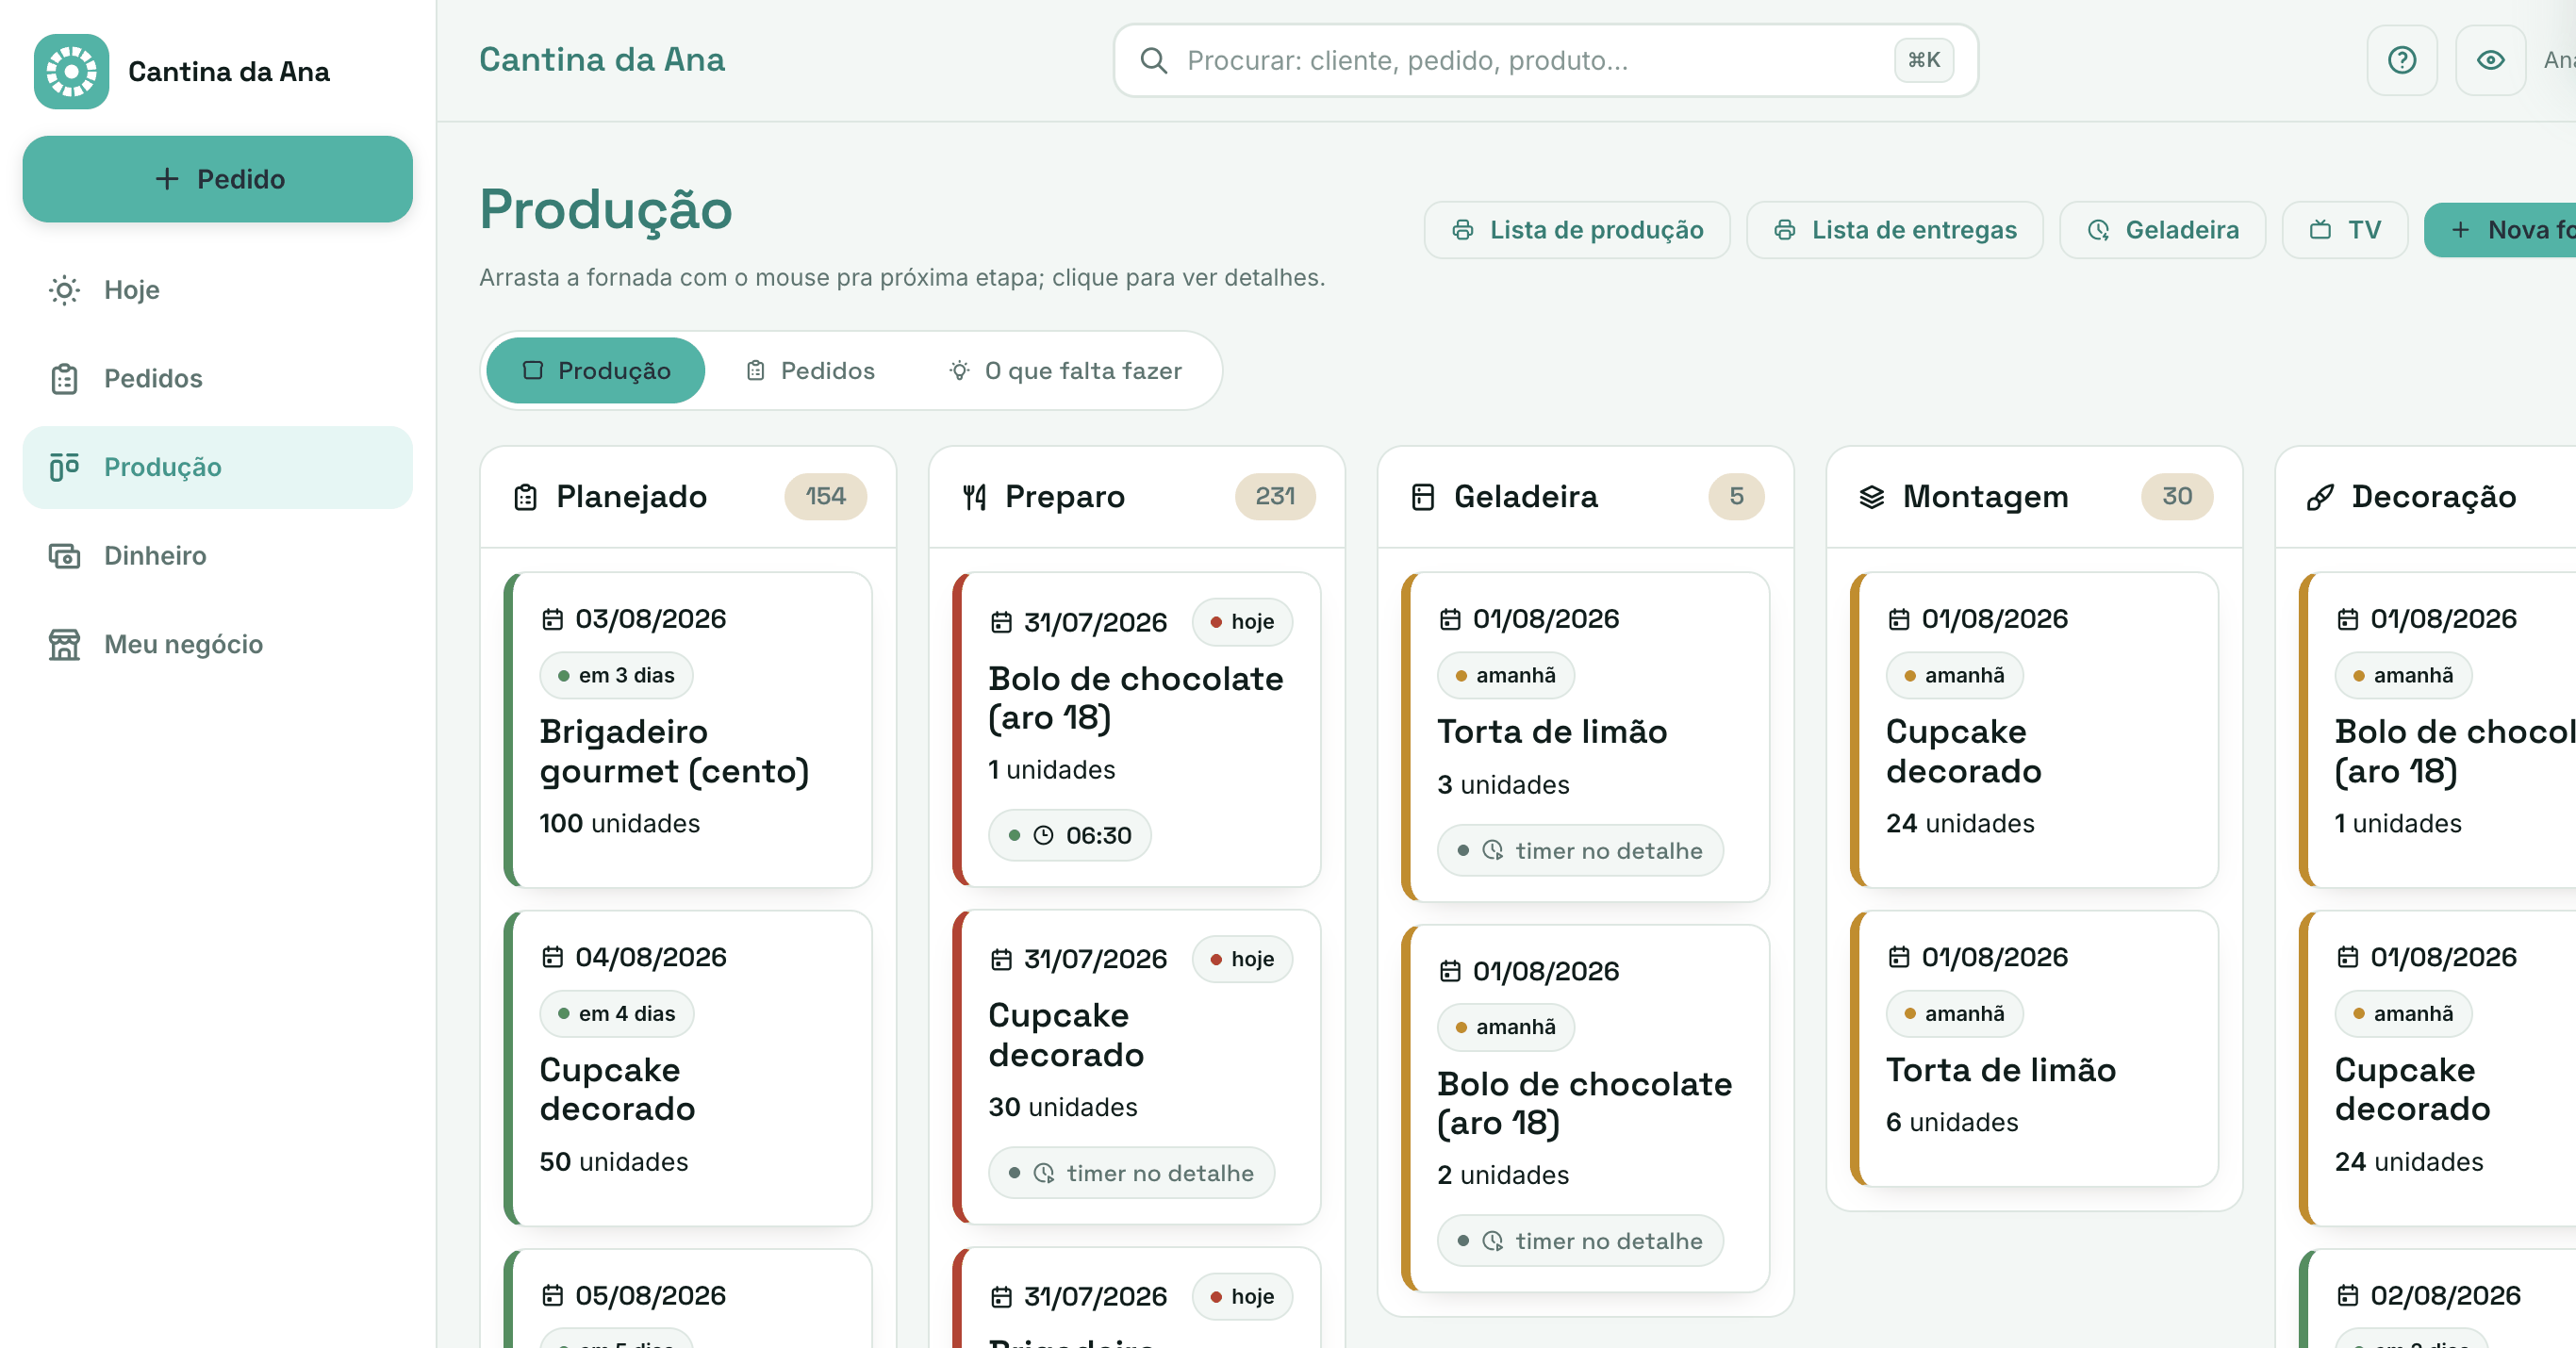Switch to the Pedidos view tab
Viewport: 2576px width, 1348px height.
coord(809,371)
